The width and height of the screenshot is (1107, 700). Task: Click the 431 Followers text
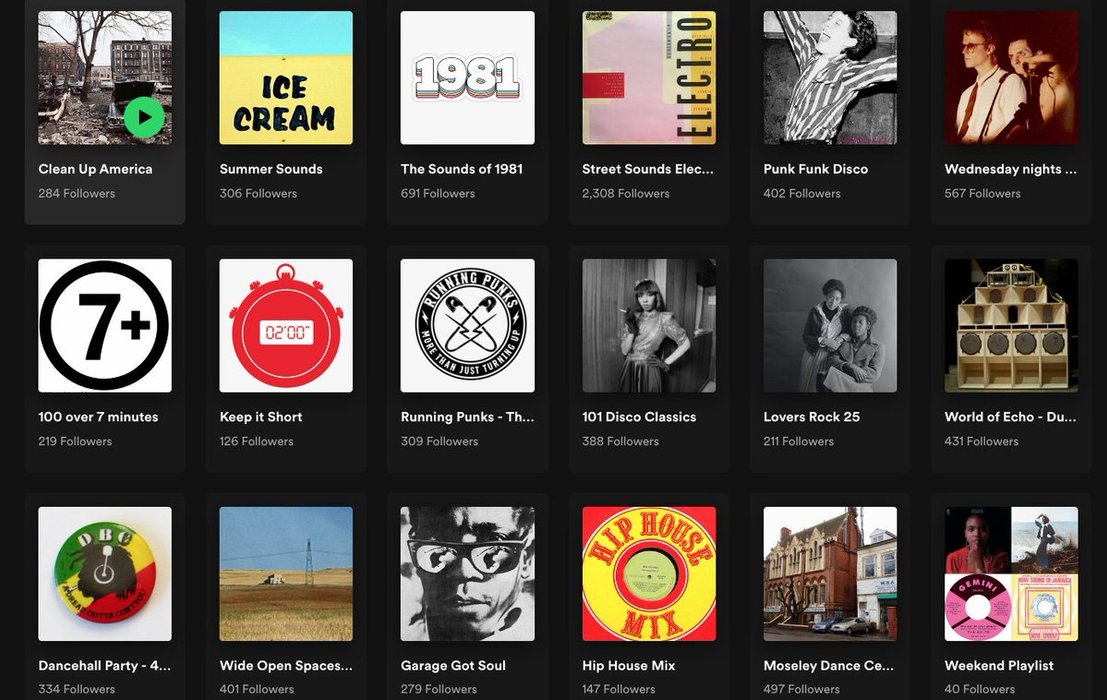point(981,441)
